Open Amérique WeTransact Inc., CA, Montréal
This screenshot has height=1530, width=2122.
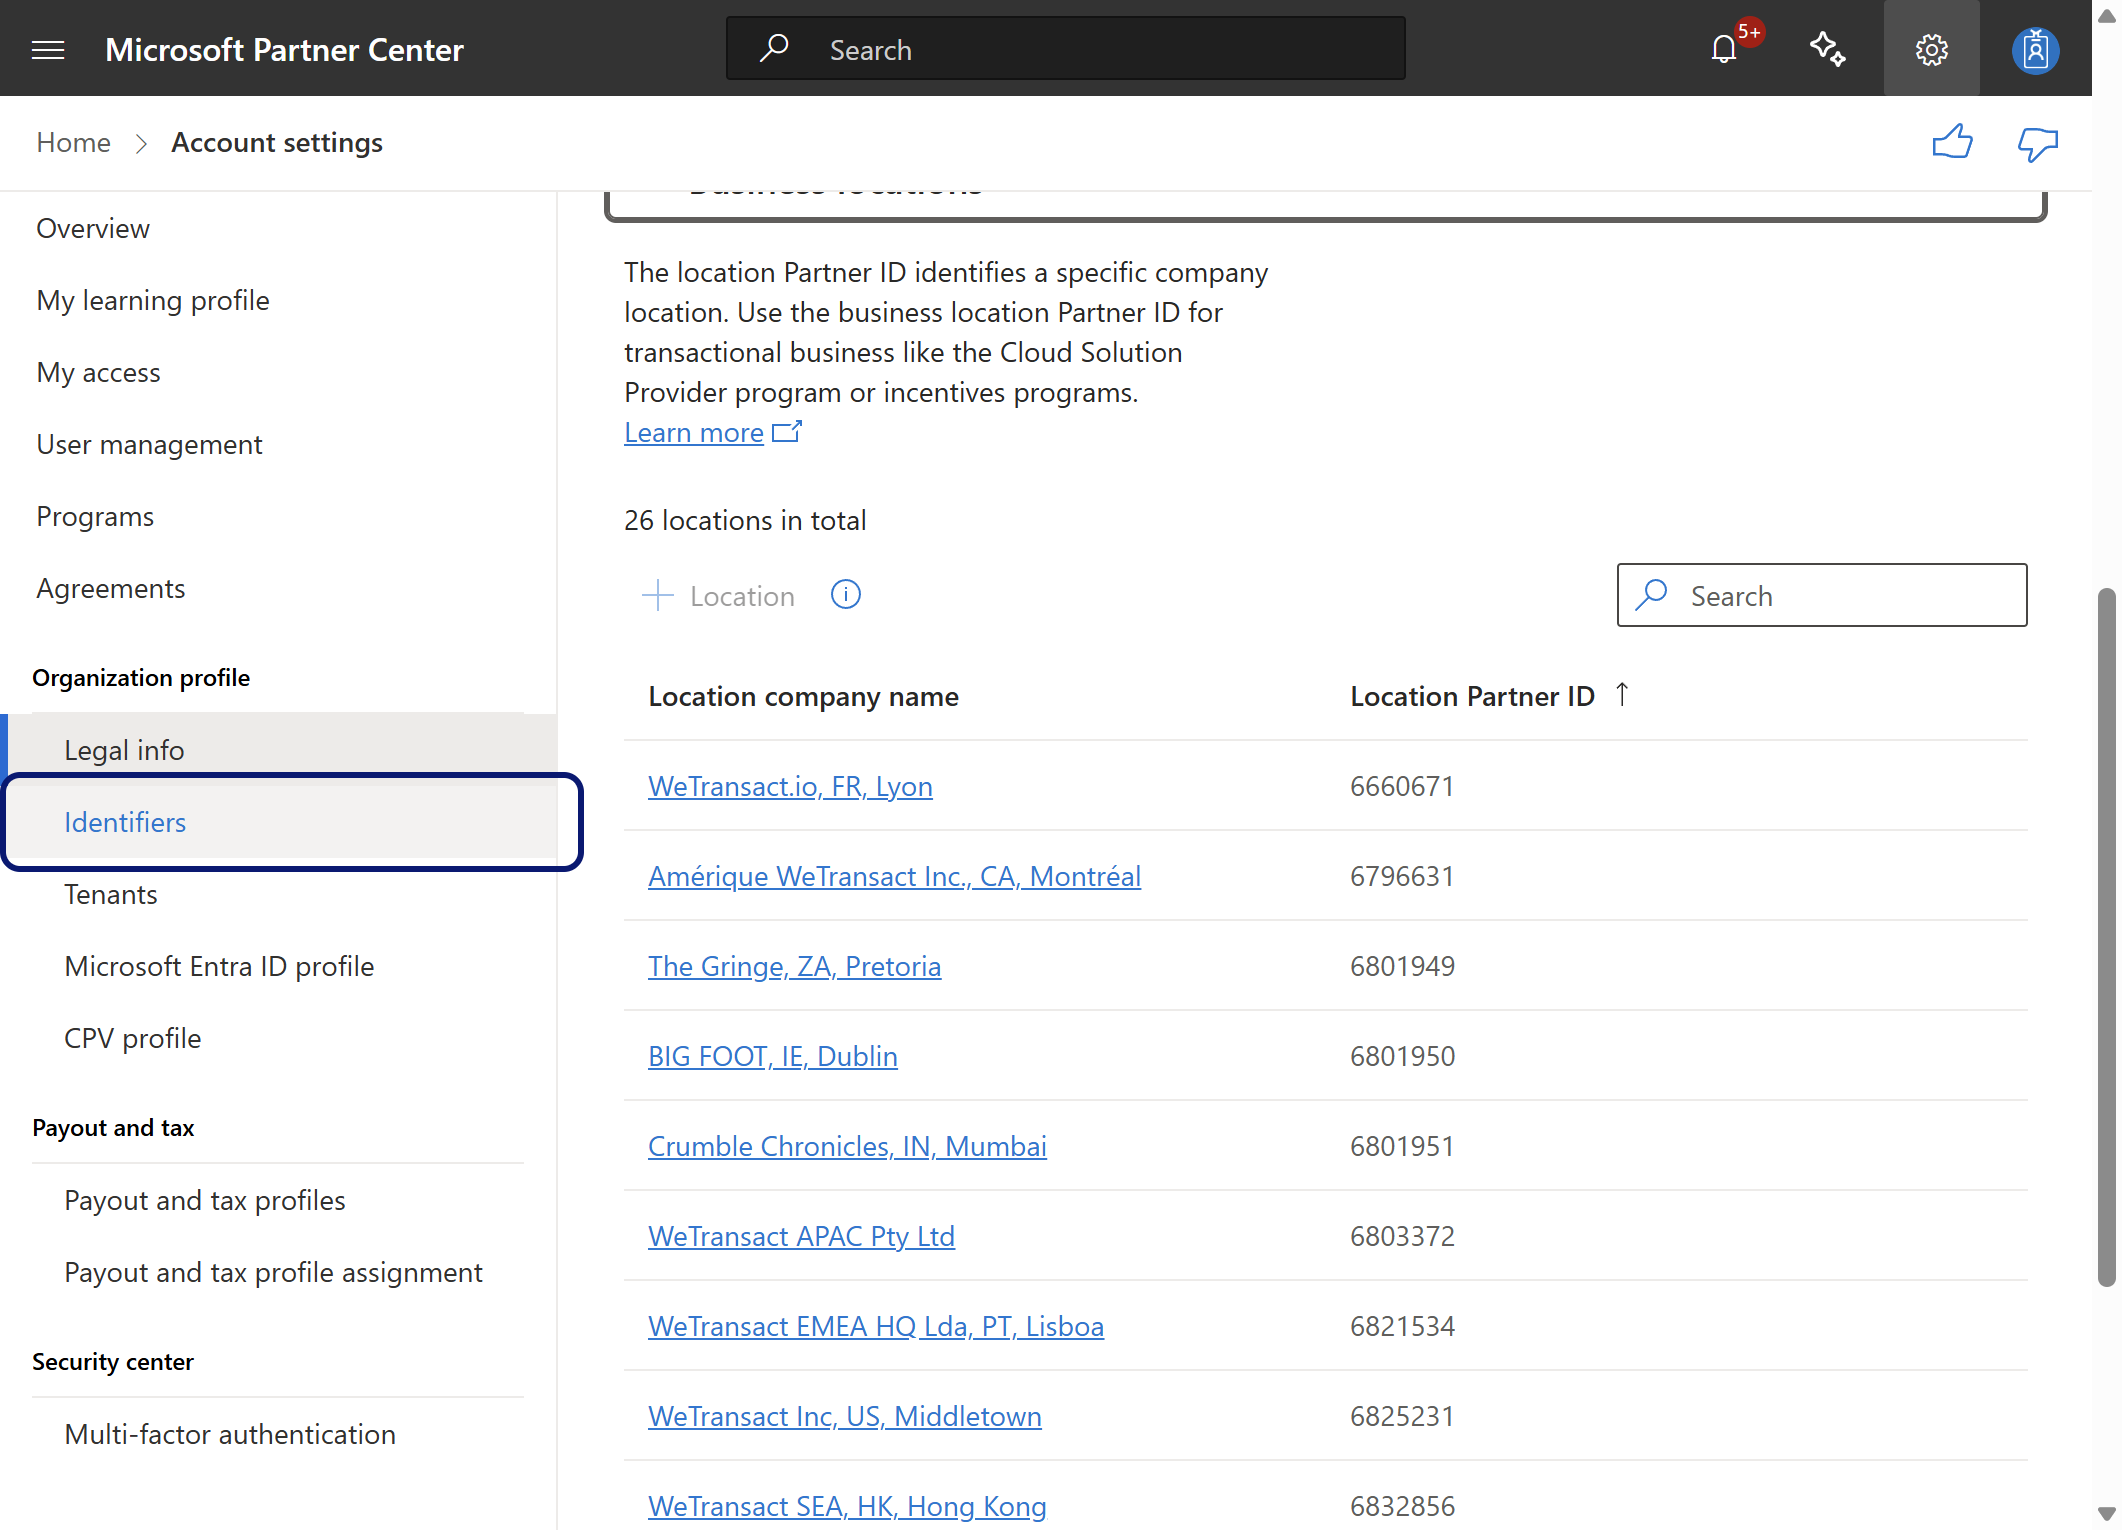coord(894,876)
